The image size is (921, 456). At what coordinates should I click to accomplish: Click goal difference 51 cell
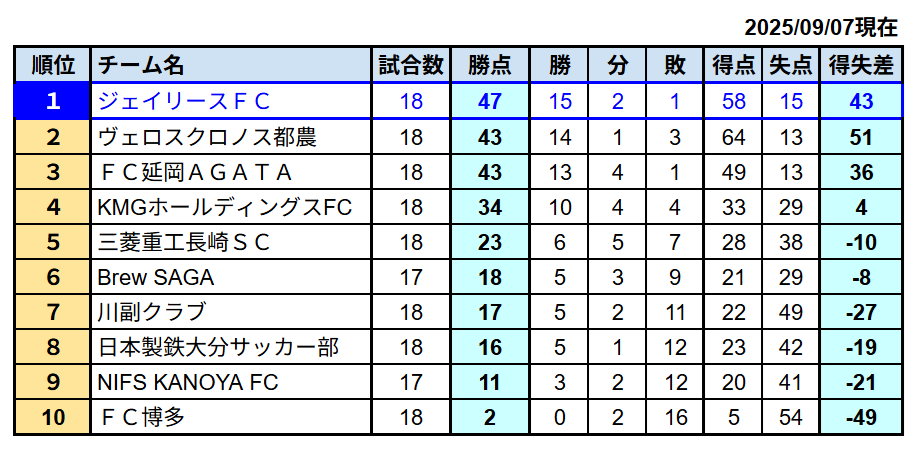point(861,137)
